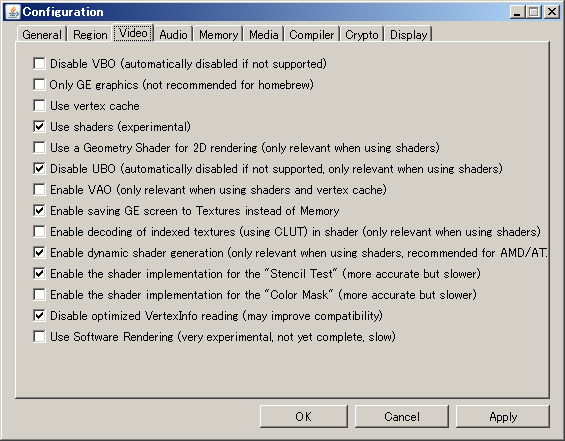The height and width of the screenshot is (441, 565).
Task: Toggle saving GE screen to Textures
Action: click(39, 210)
